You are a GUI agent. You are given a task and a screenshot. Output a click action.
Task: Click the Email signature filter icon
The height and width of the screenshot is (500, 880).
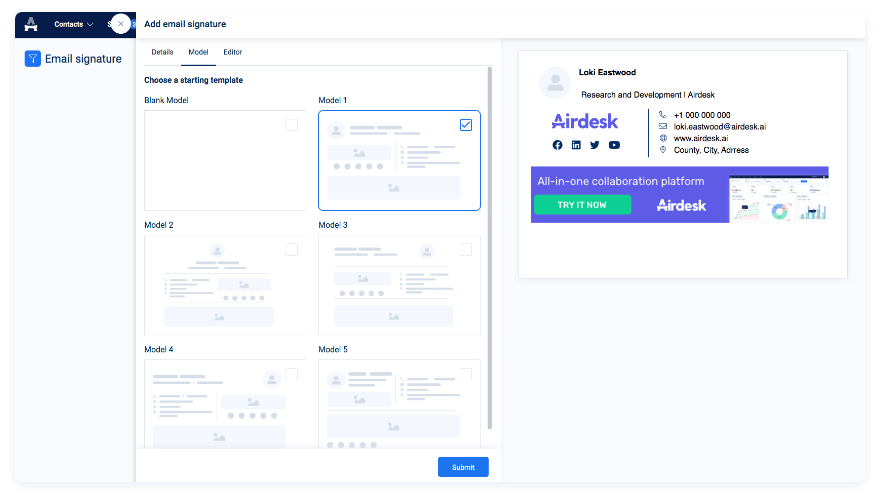click(x=33, y=58)
